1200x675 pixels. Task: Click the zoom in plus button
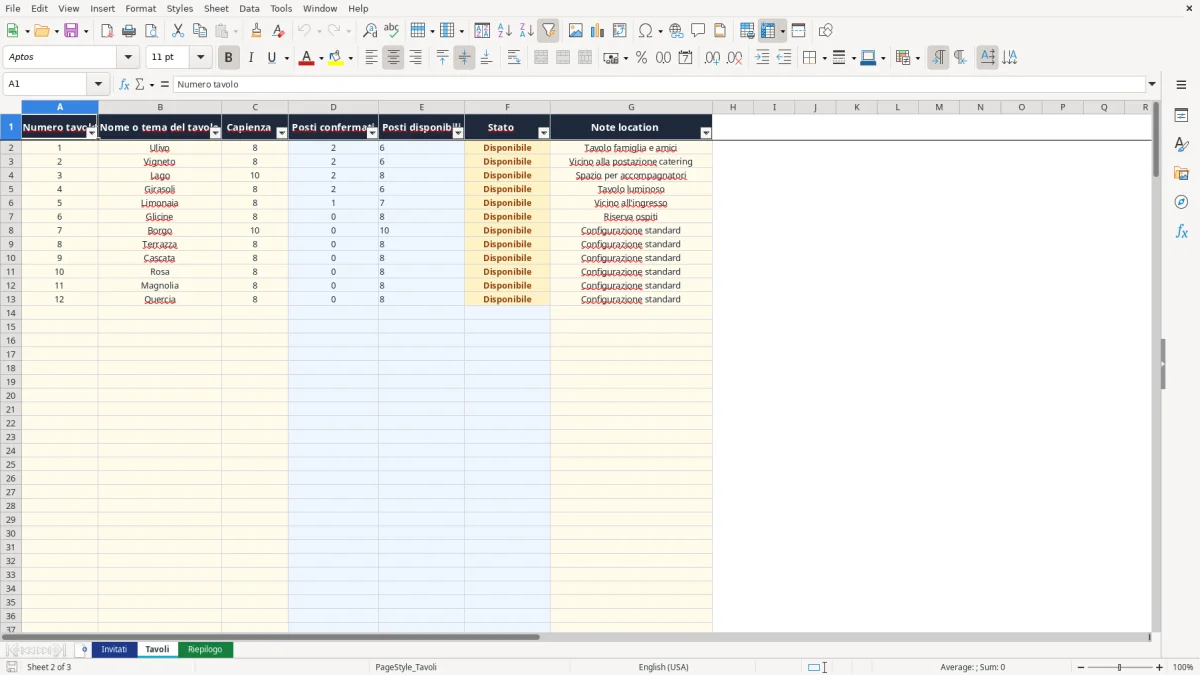[1160, 667]
